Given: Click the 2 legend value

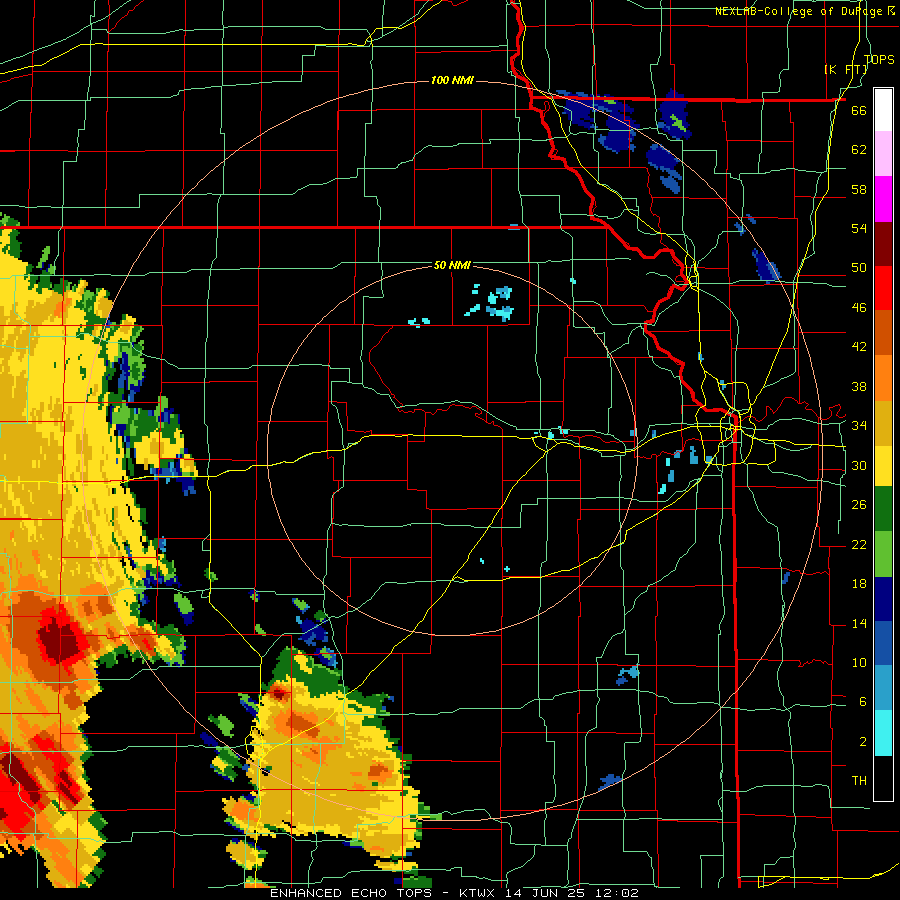Looking at the screenshot, I should click(x=862, y=742).
